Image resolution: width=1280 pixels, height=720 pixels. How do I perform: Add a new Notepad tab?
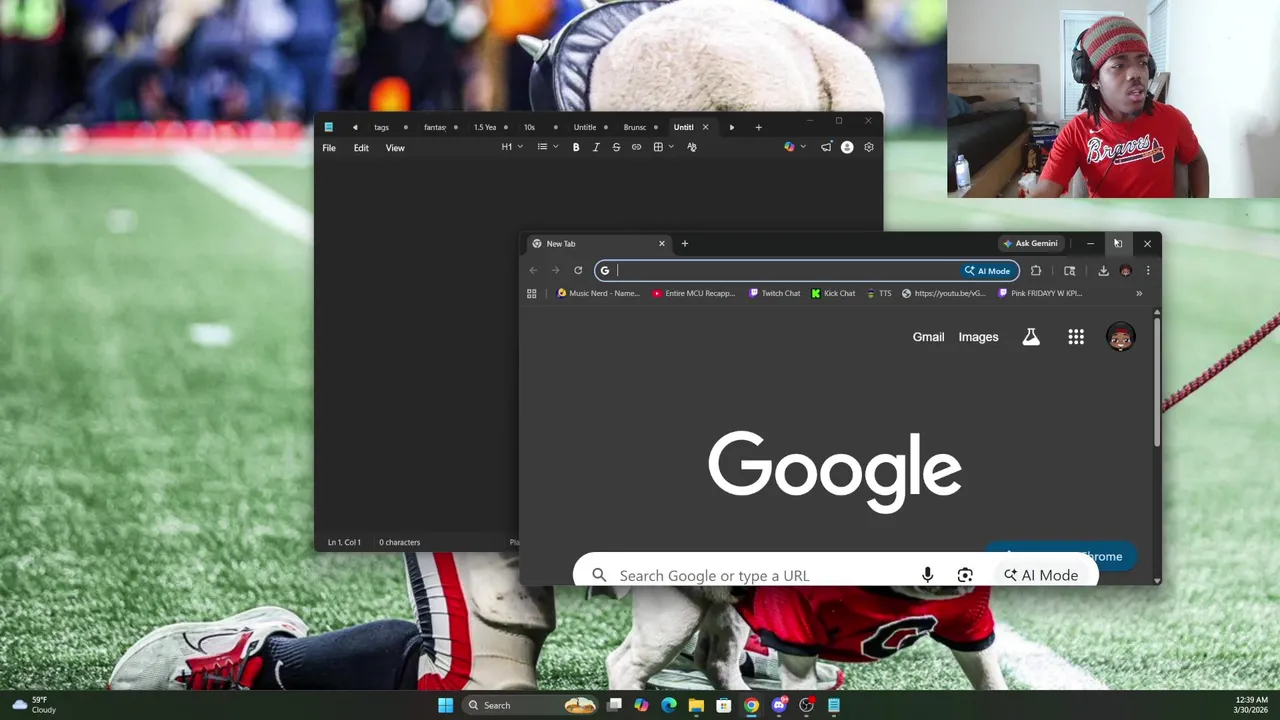pyautogui.click(x=758, y=127)
